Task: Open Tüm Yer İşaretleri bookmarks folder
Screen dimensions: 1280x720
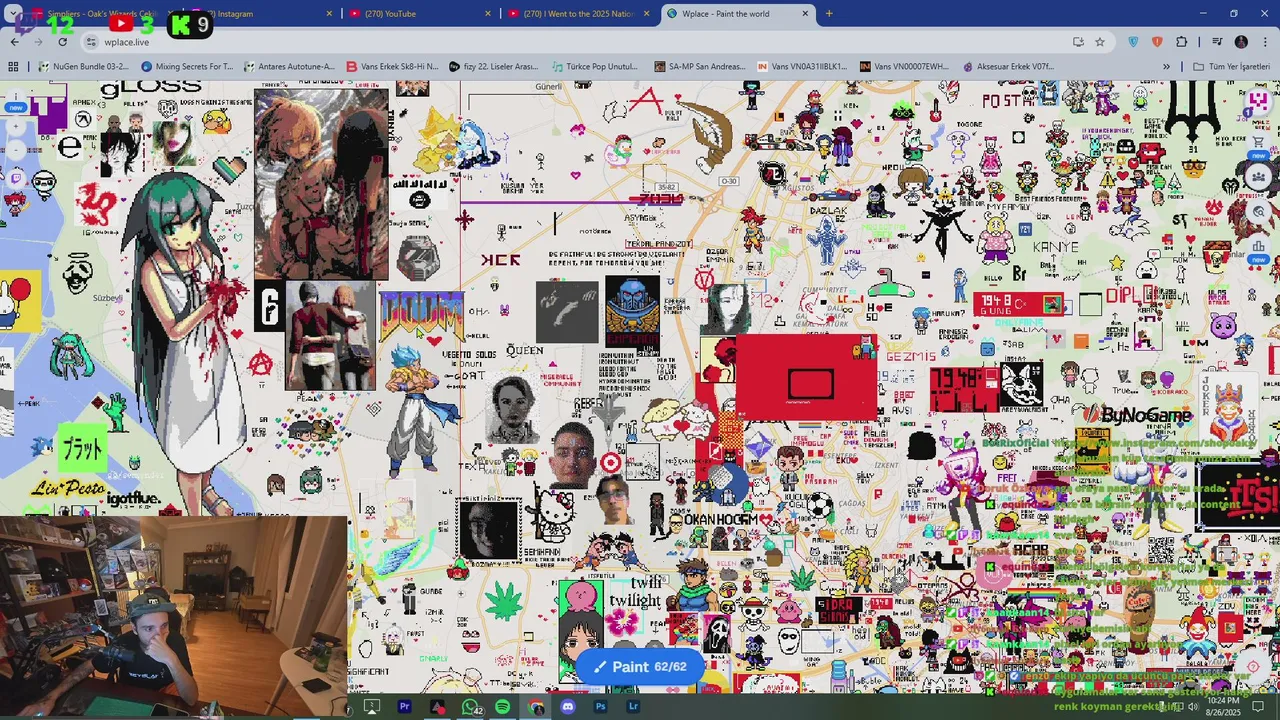Action: point(1232,67)
